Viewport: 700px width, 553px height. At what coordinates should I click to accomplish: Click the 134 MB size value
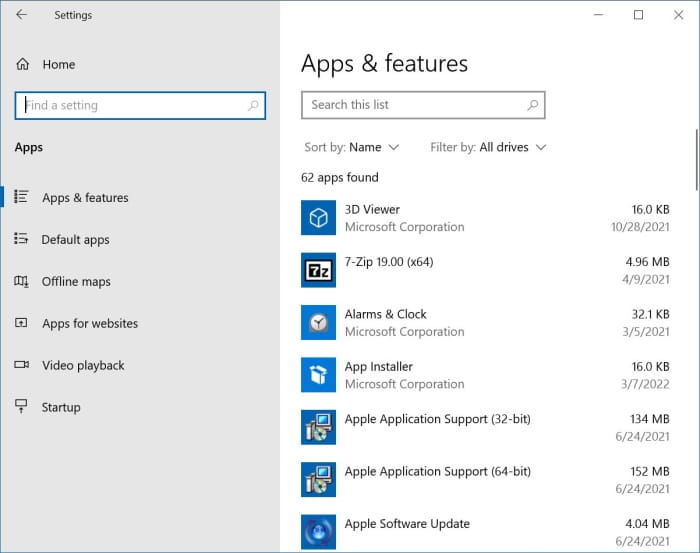[x=650, y=419]
